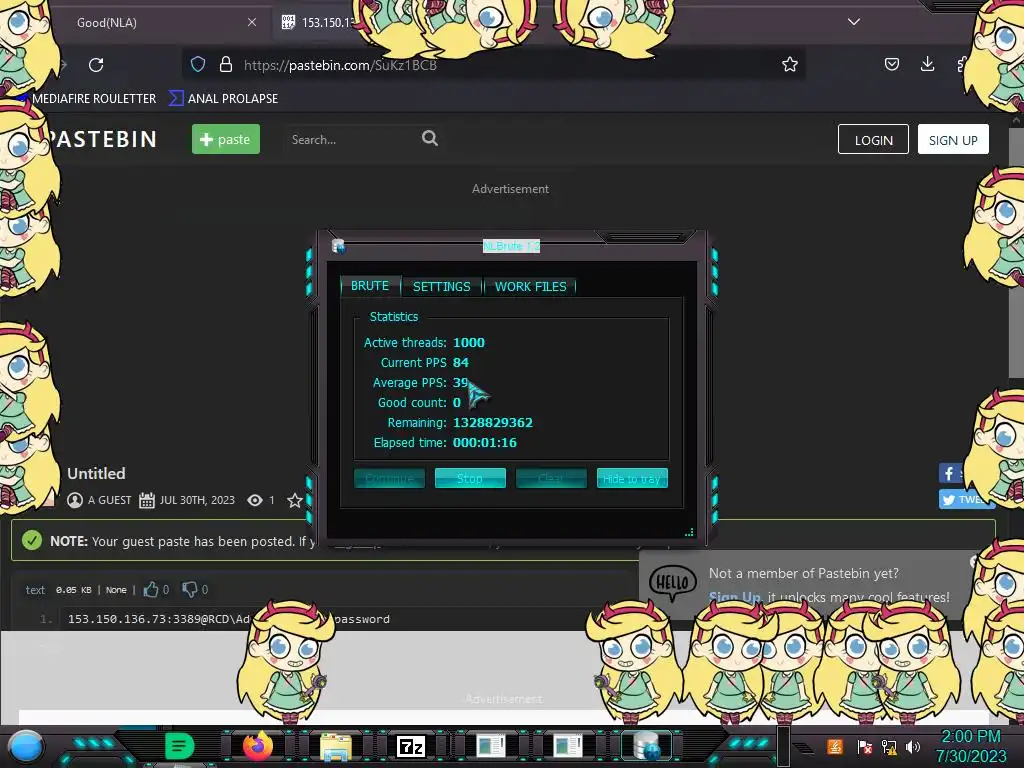This screenshot has height=768, width=1024.
Task: Click the calendar icon beside JUL 30TH
Action: pyautogui.click(x=147, y=500)
